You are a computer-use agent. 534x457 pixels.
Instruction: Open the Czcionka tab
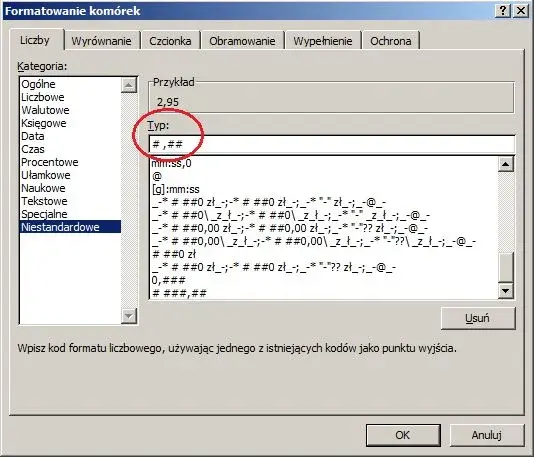170,41
